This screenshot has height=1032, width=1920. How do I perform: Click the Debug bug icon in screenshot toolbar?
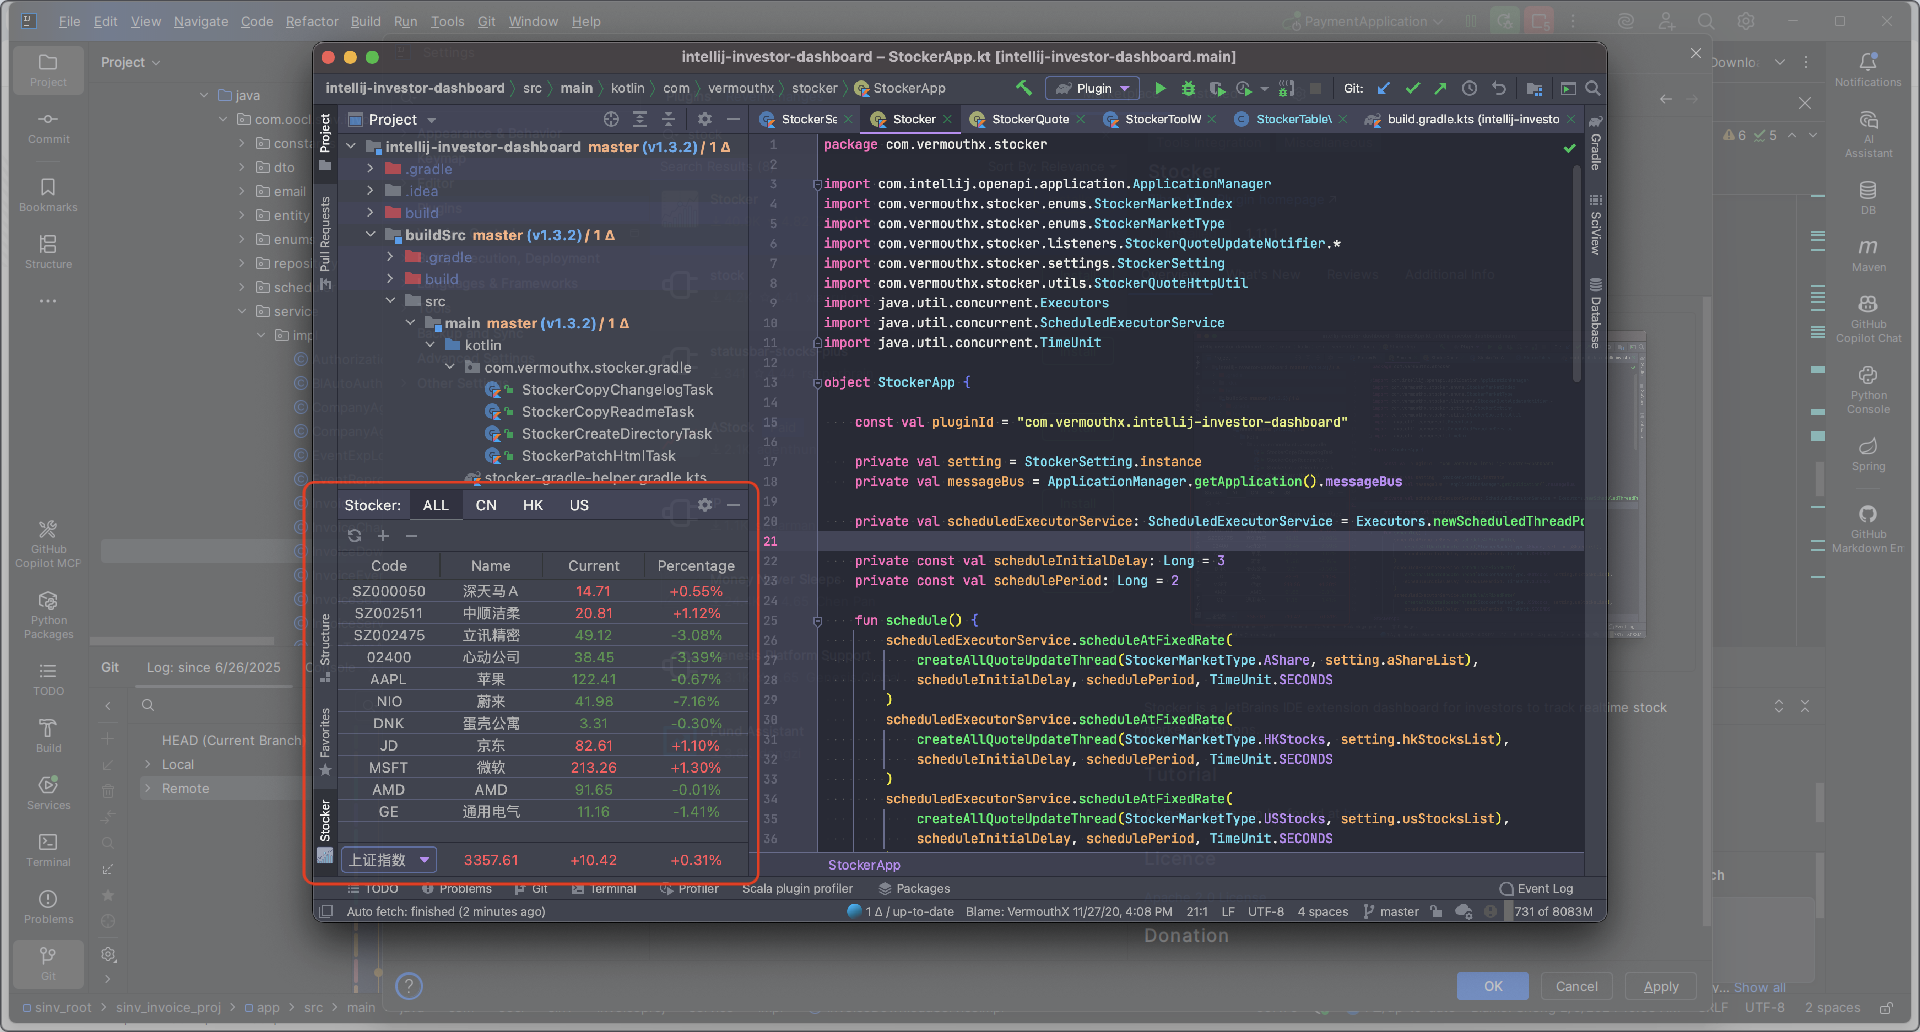click(1188, 88)
